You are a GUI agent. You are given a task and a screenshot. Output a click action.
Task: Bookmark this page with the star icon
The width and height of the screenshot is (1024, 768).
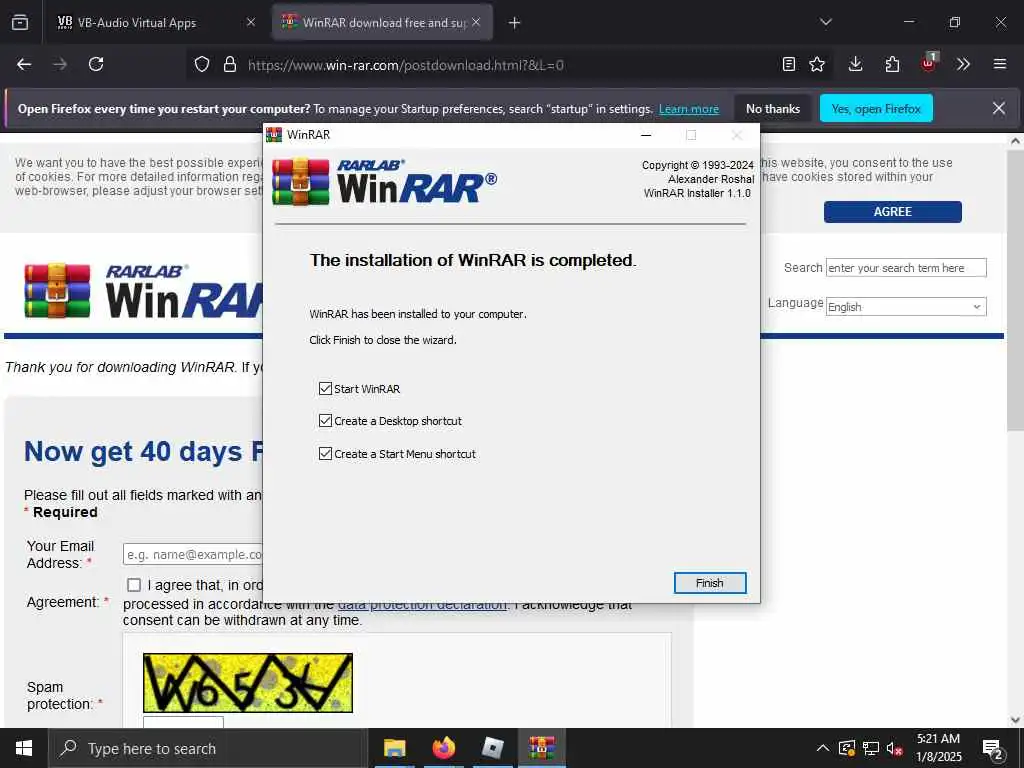[x=817, y=64]
